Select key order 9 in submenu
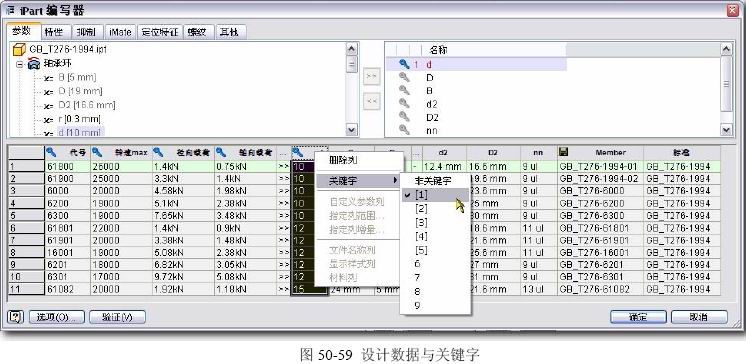746x364 pixels. pyautogui.click(x=435, y=305)
